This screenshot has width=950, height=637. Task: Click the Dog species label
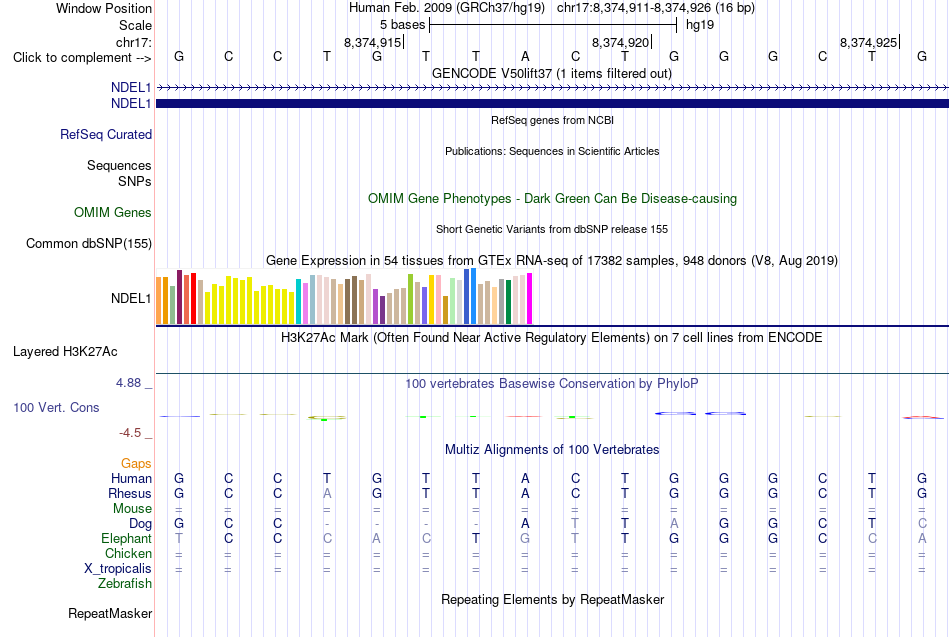tap(140, 524)
